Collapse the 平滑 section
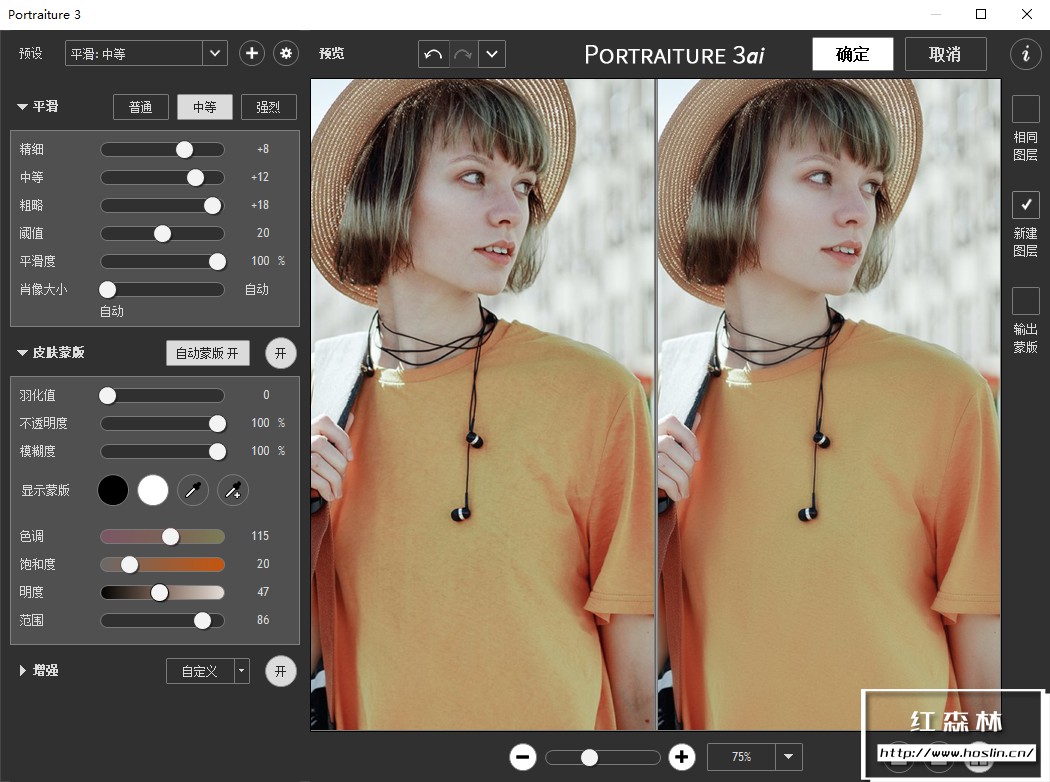 (23, 106)
